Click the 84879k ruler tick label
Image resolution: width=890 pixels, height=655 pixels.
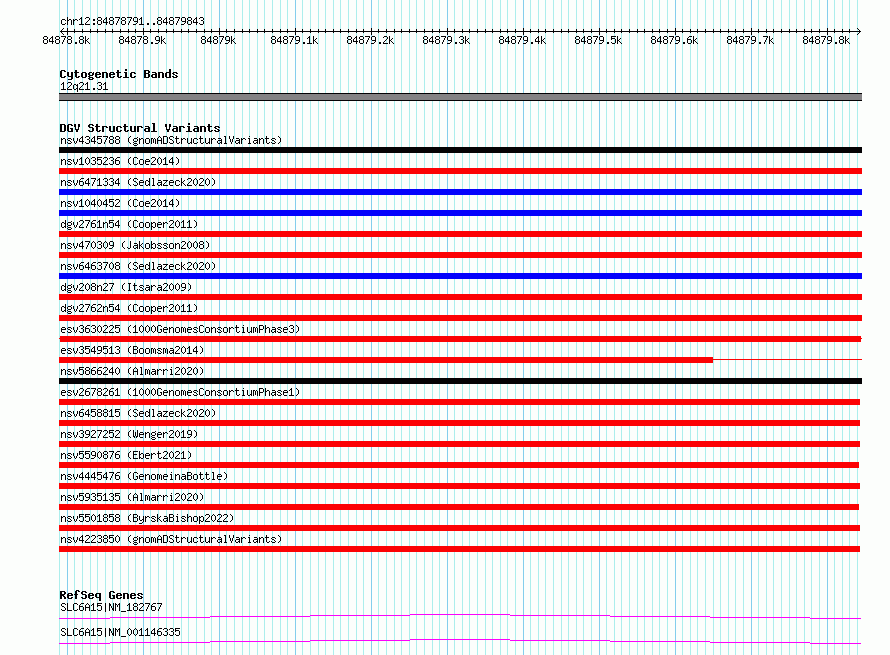point(218,40)
